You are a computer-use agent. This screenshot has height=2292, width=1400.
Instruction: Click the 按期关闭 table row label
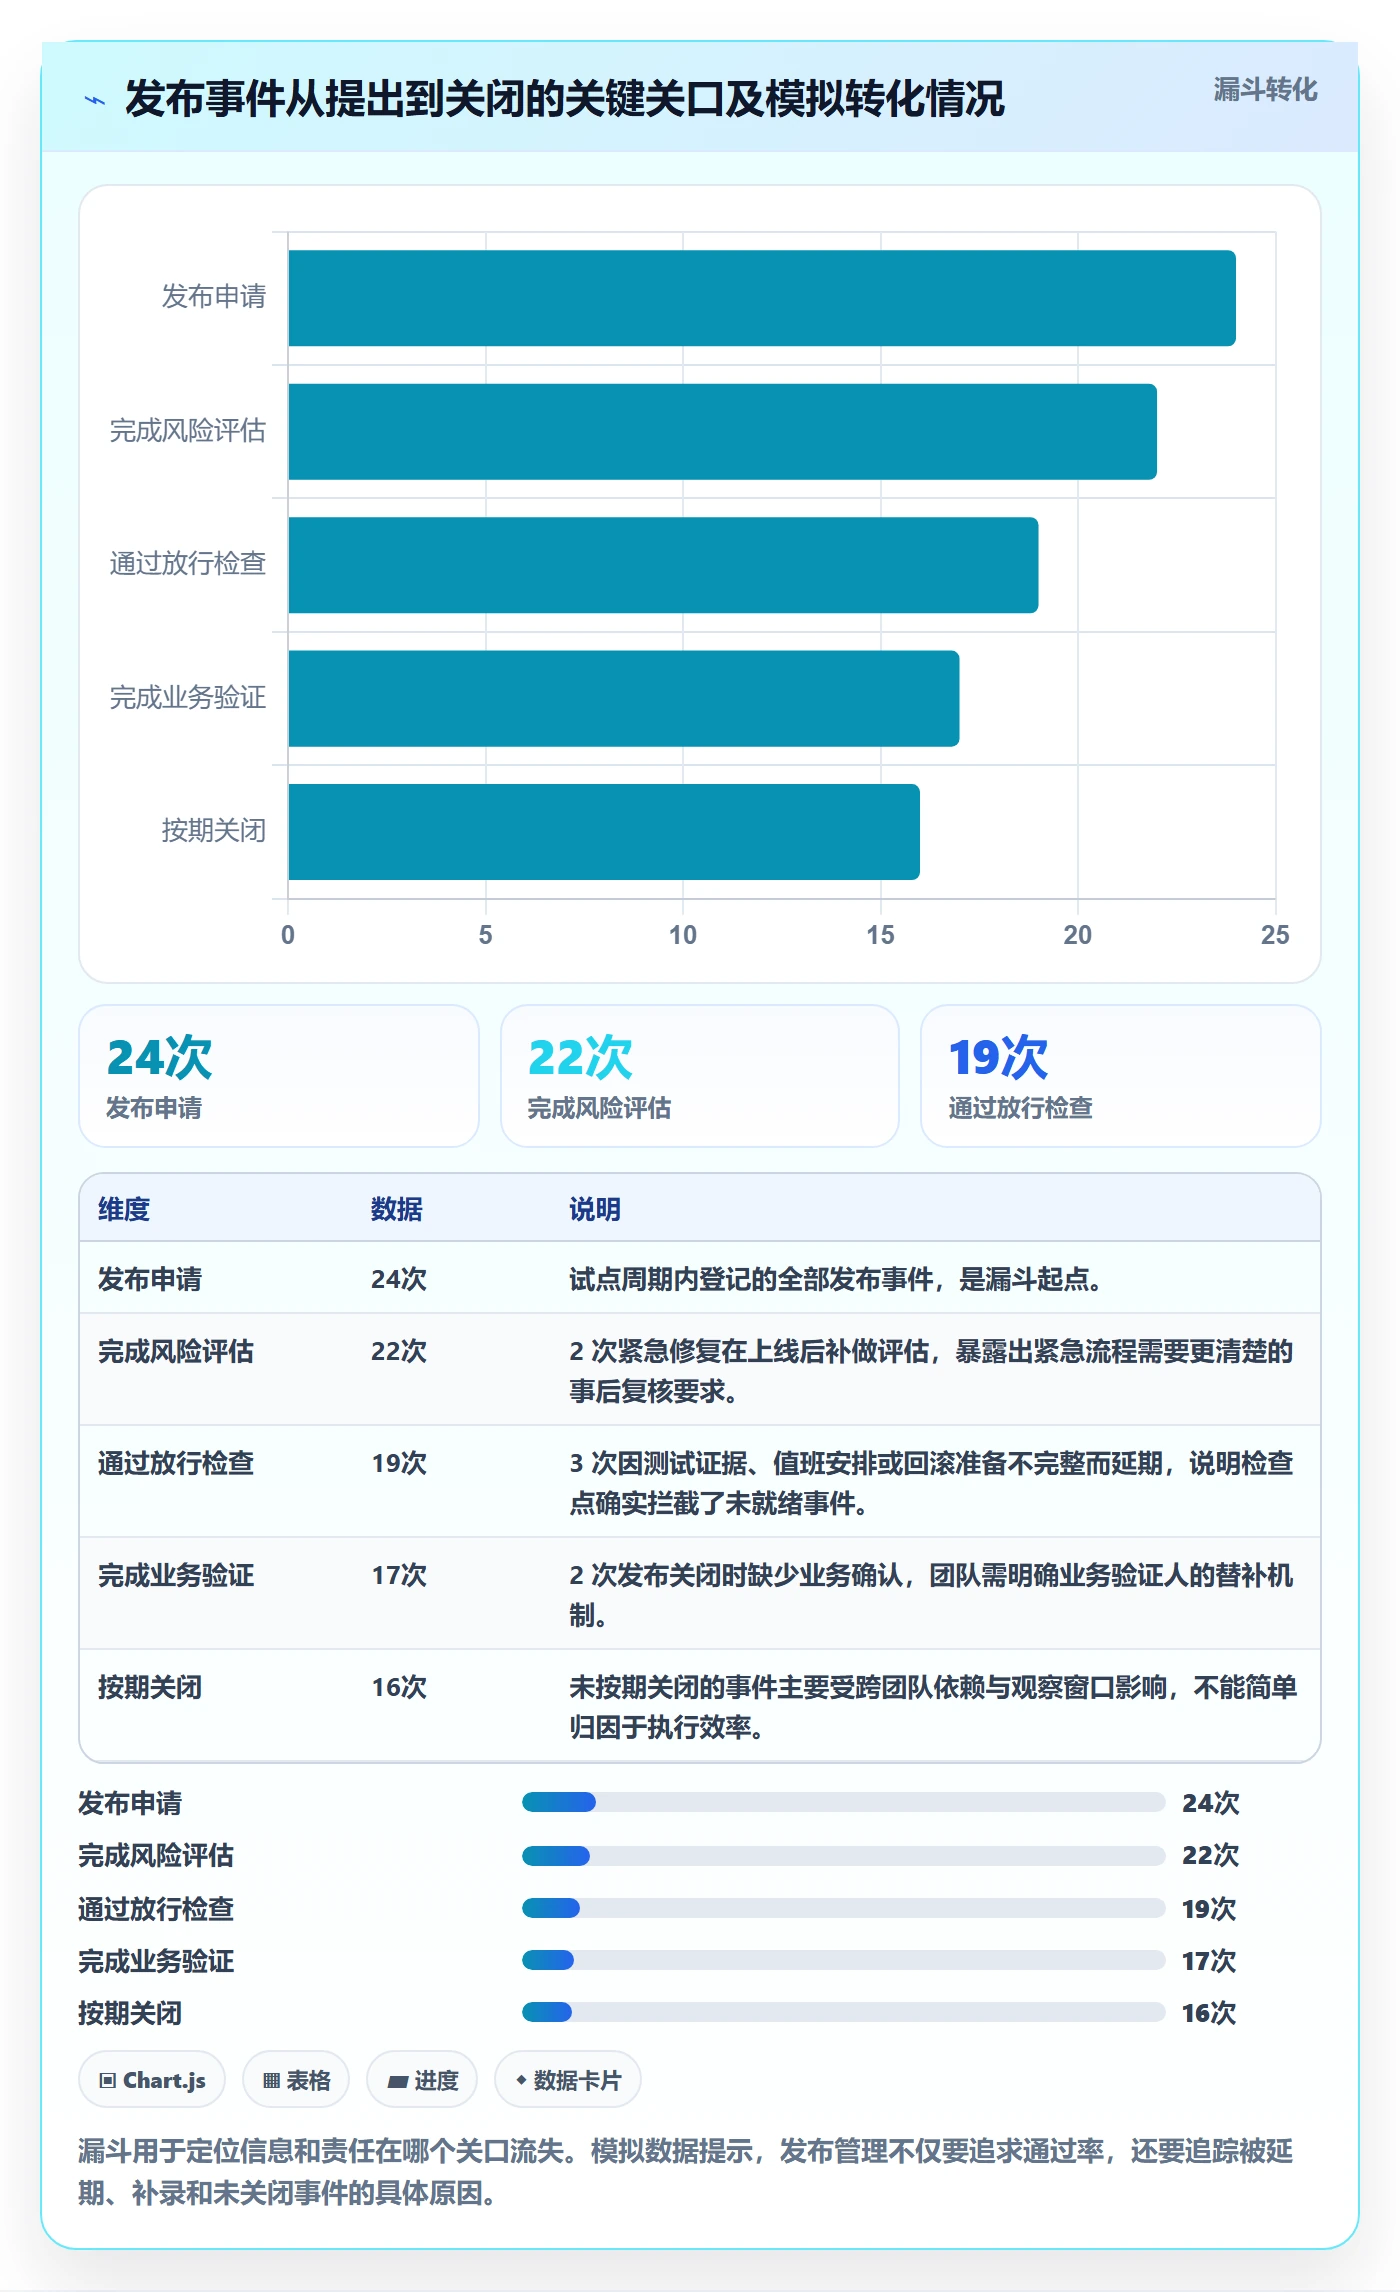click(150, 1687)
